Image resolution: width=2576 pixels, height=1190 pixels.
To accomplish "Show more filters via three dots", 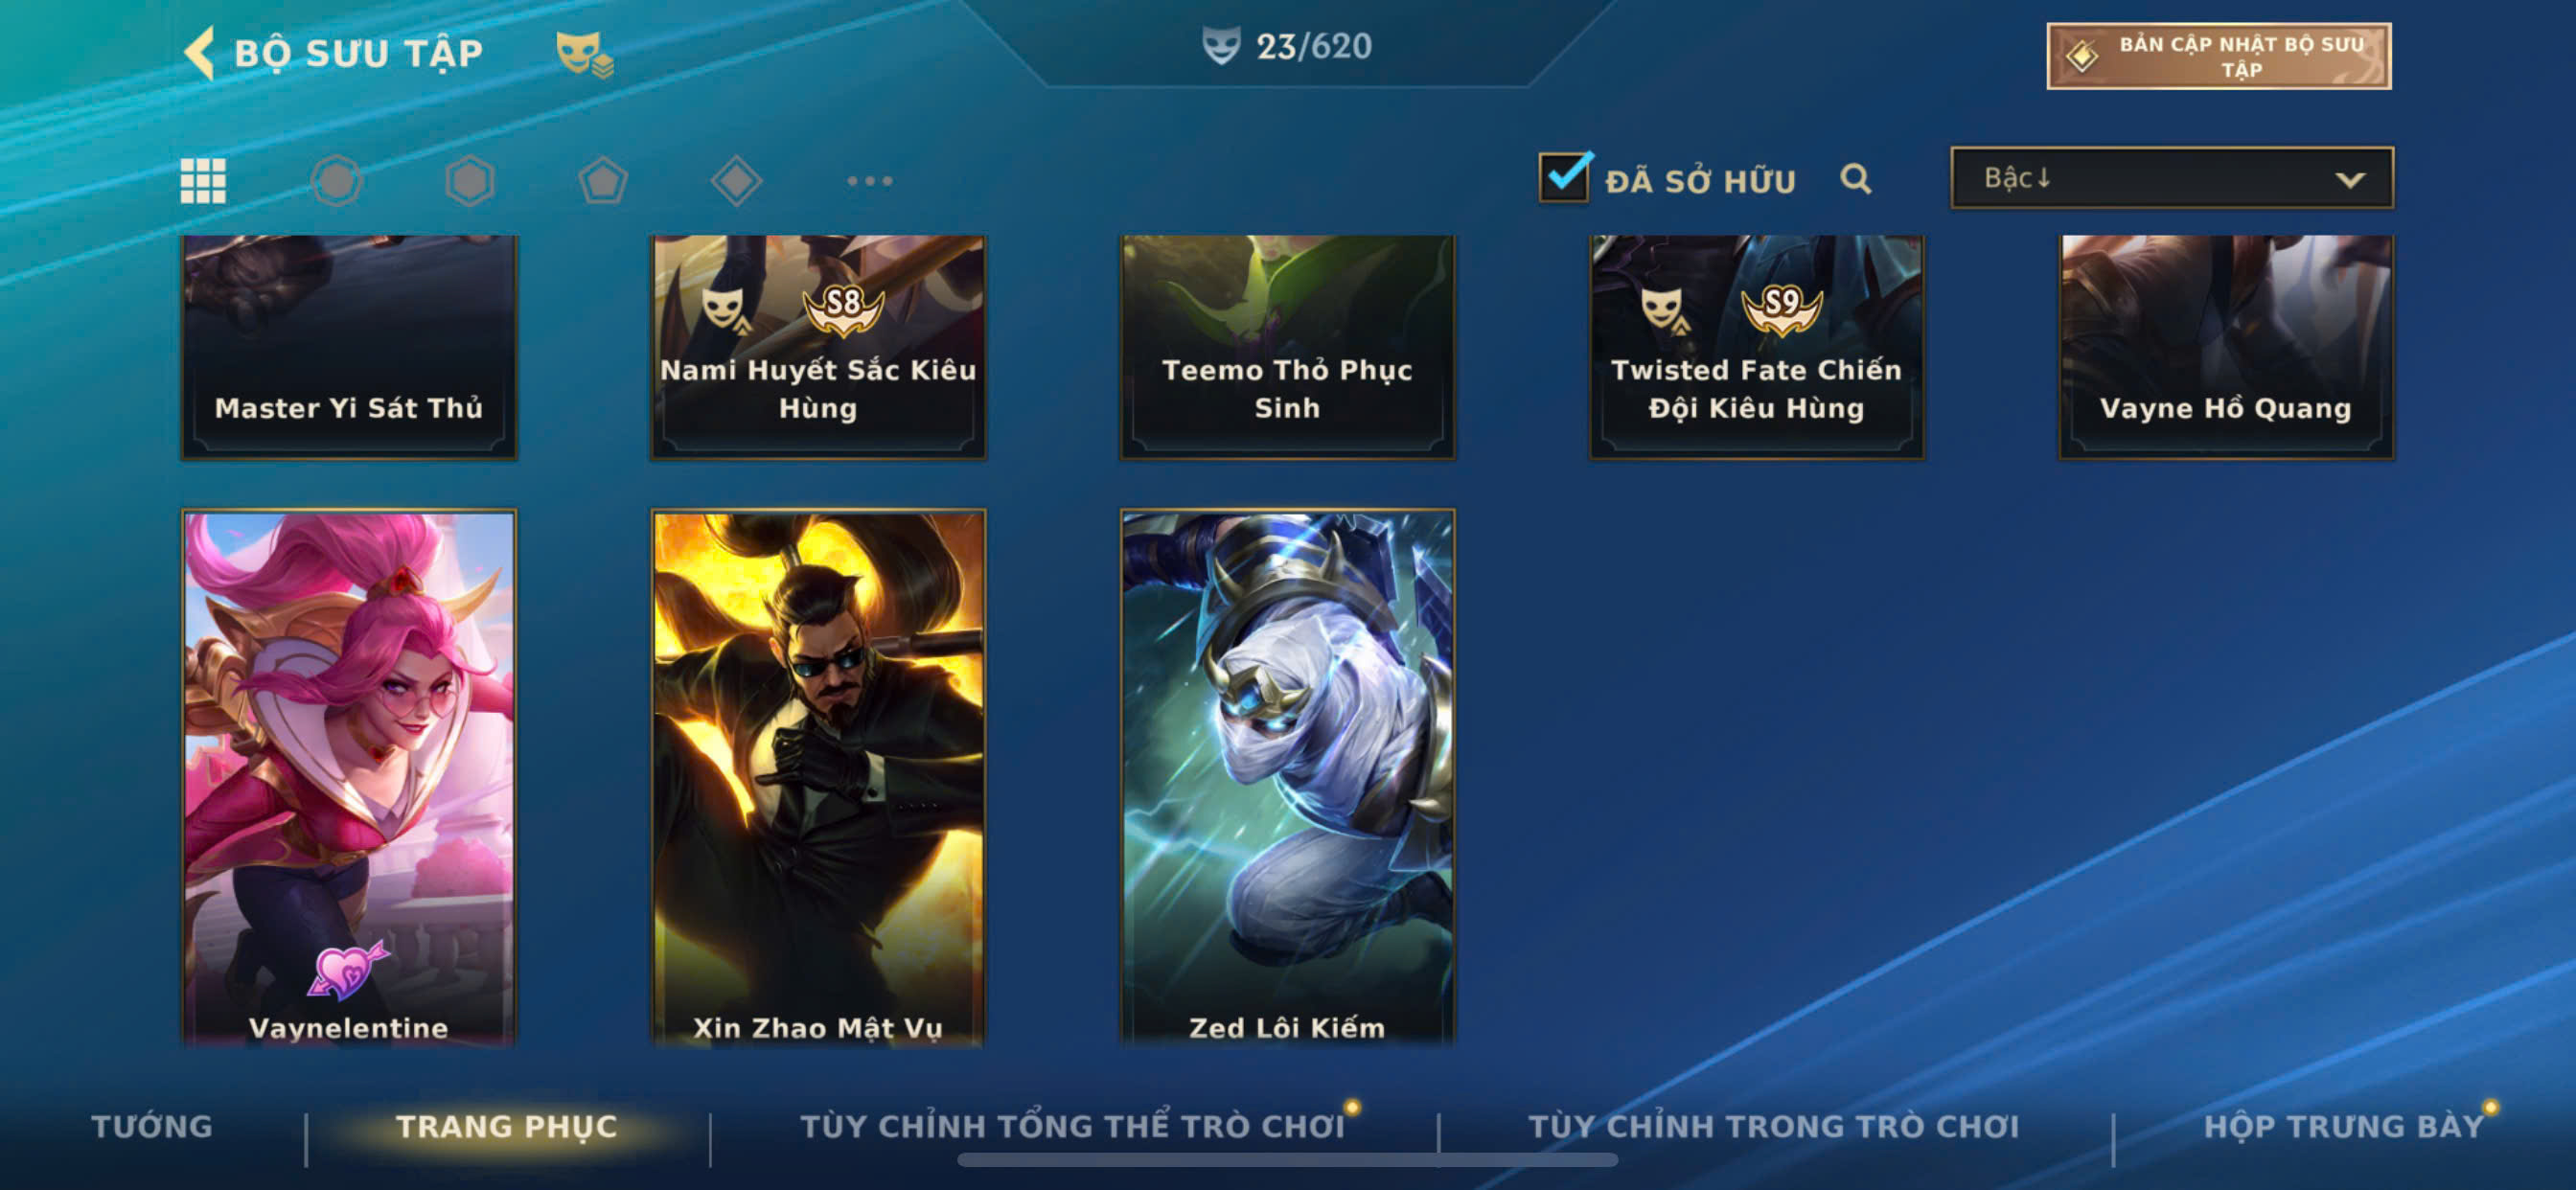I will (870, 181).
